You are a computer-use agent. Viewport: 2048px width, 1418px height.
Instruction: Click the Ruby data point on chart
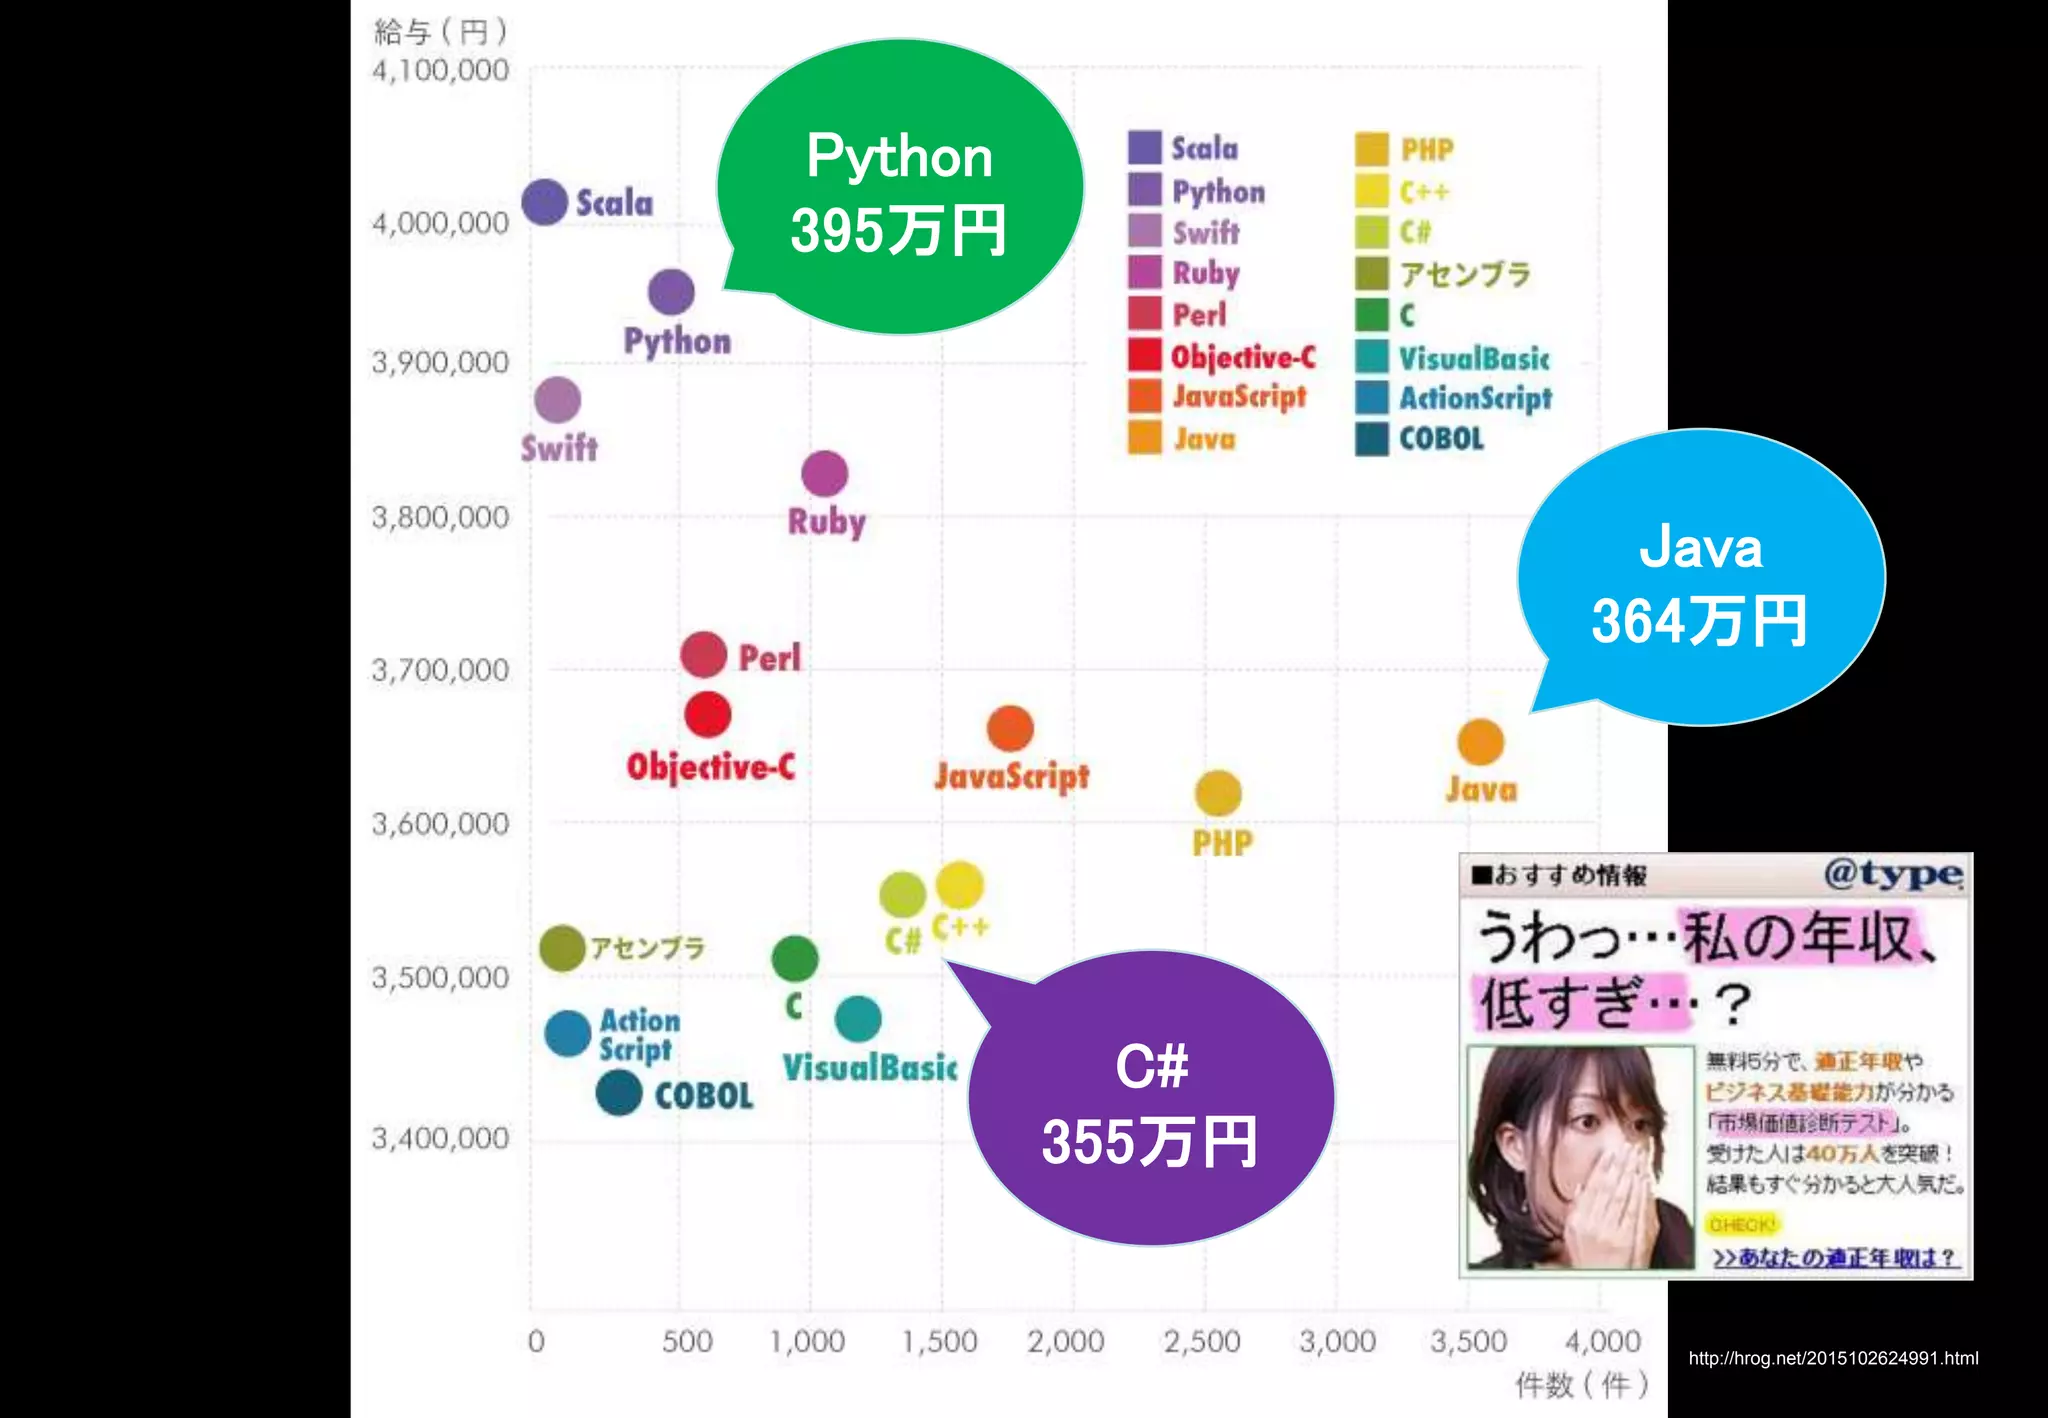click(825, 473)
